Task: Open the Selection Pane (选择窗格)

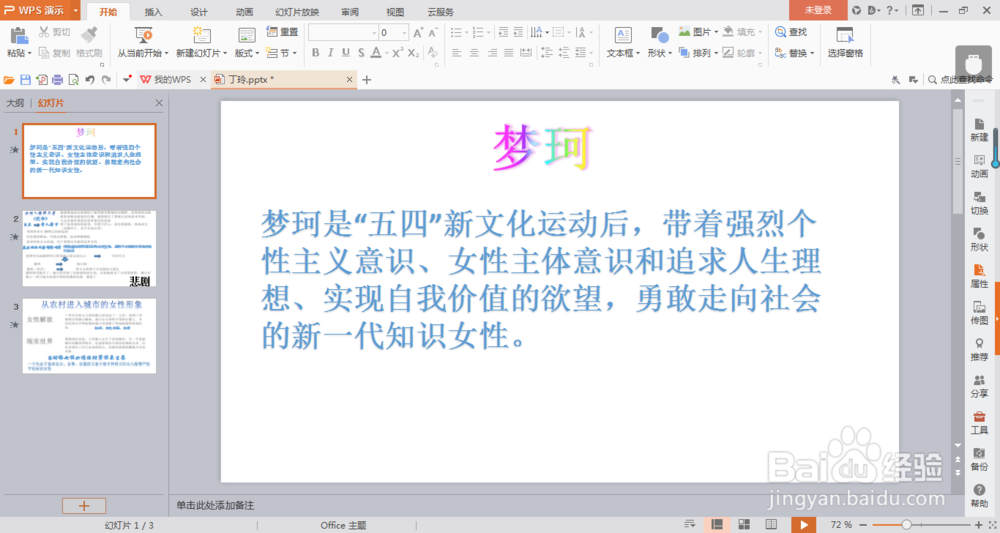Action: pyautogui.click(x=845, y=42)
